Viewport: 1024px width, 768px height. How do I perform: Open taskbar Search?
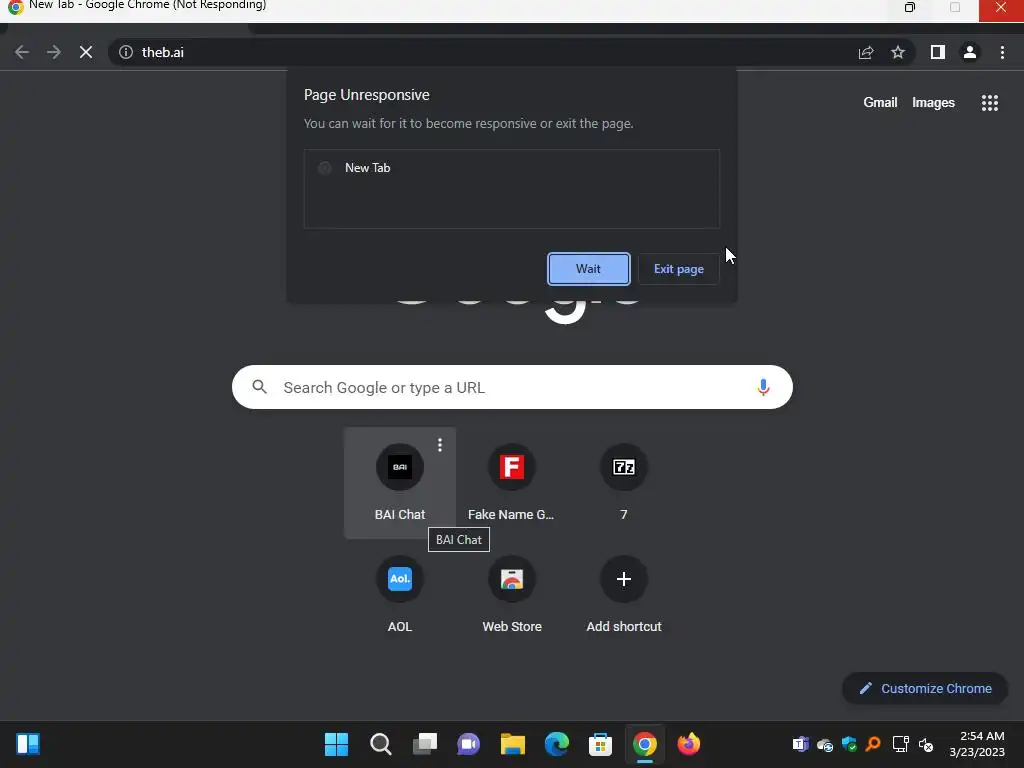pyautogui.click(x=381, y=744)
